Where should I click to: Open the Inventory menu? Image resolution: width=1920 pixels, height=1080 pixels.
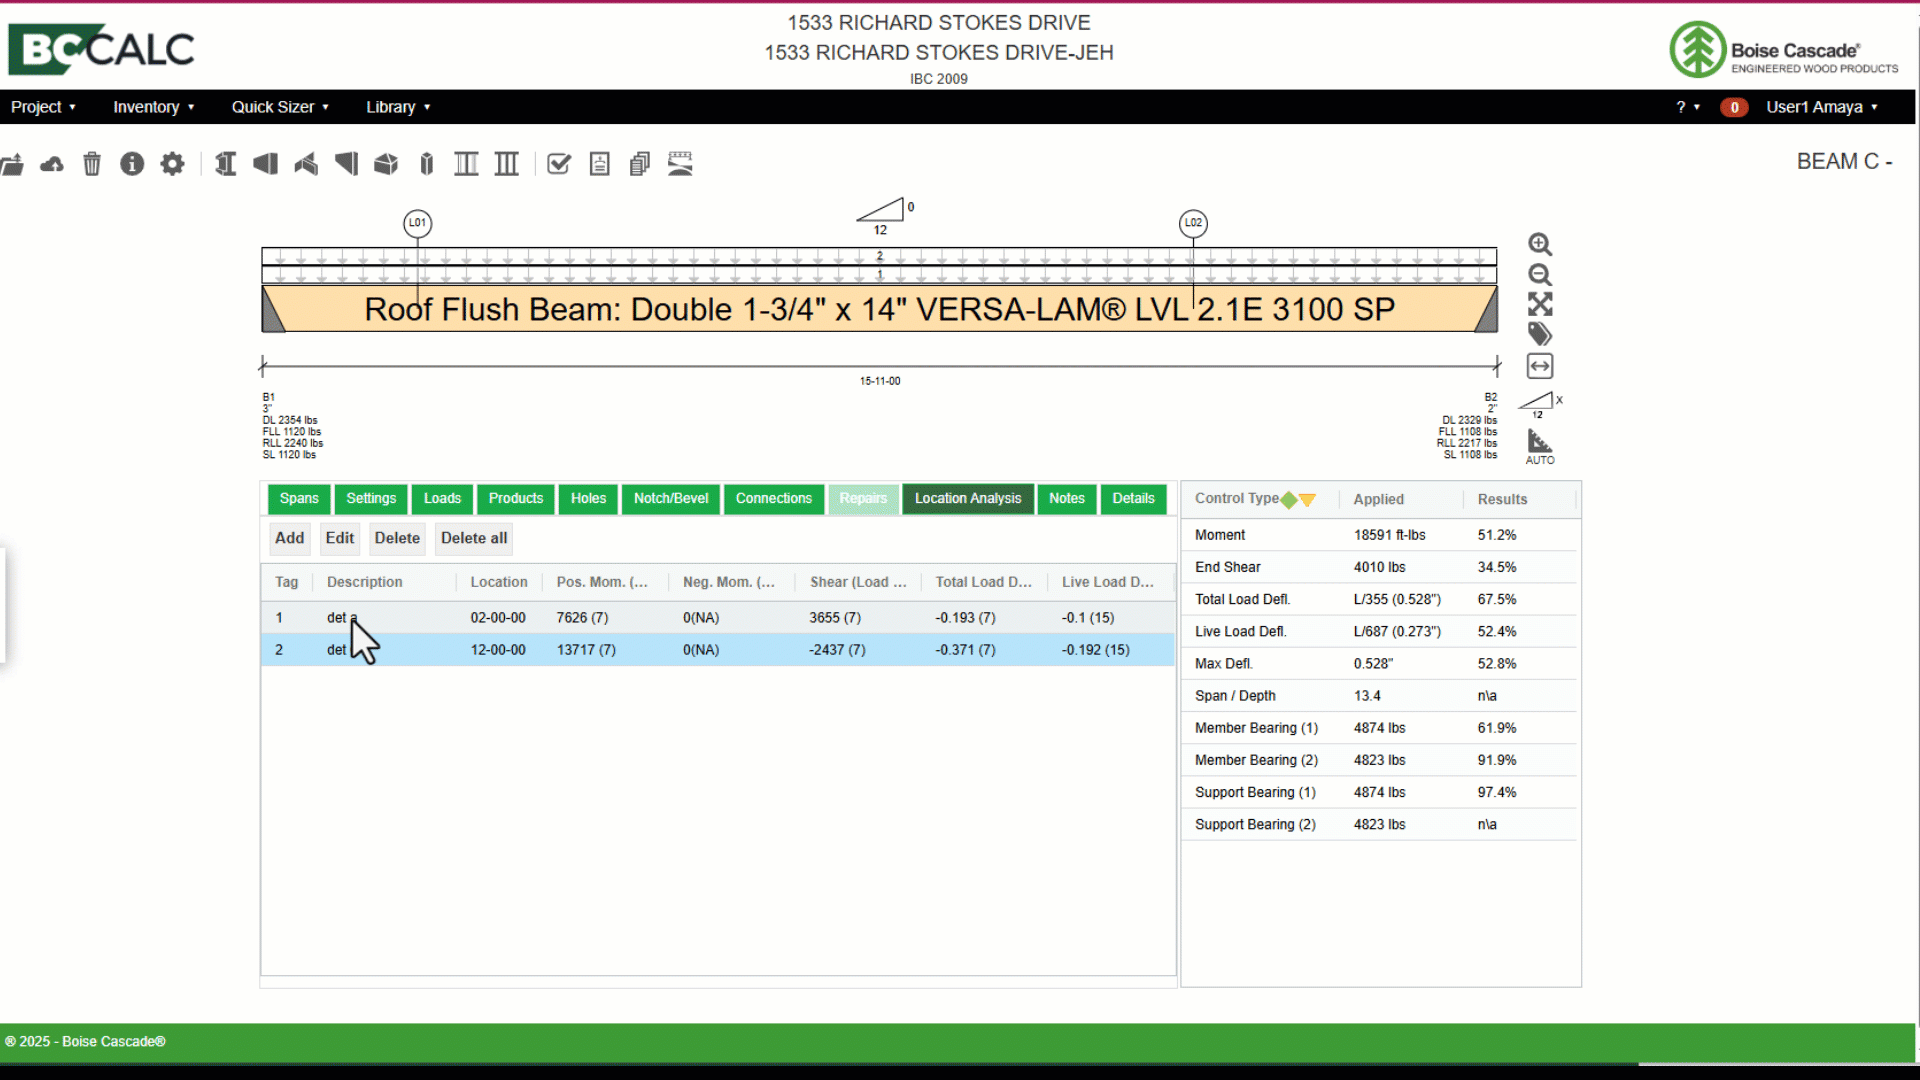point(153,107)
